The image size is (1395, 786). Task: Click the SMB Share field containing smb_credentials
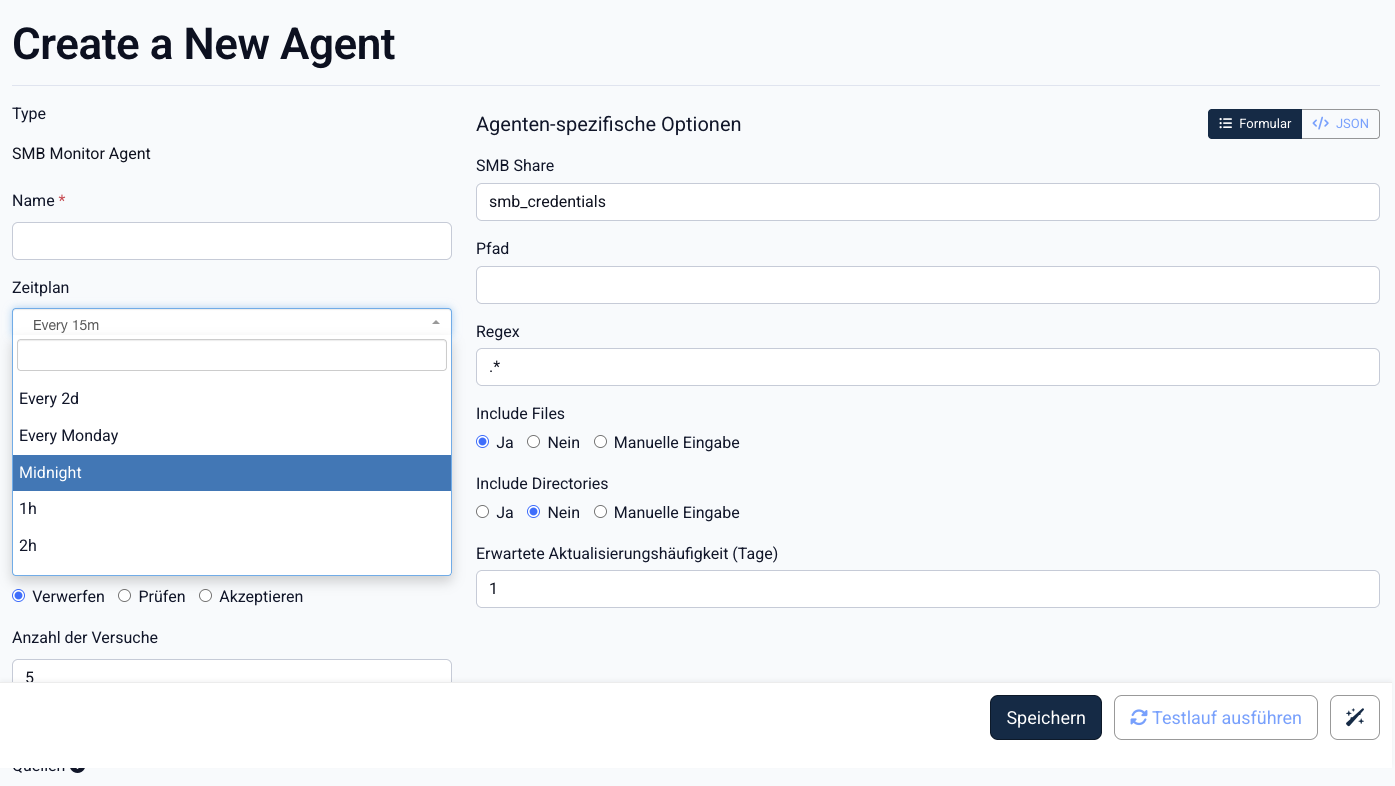point(927,201)
